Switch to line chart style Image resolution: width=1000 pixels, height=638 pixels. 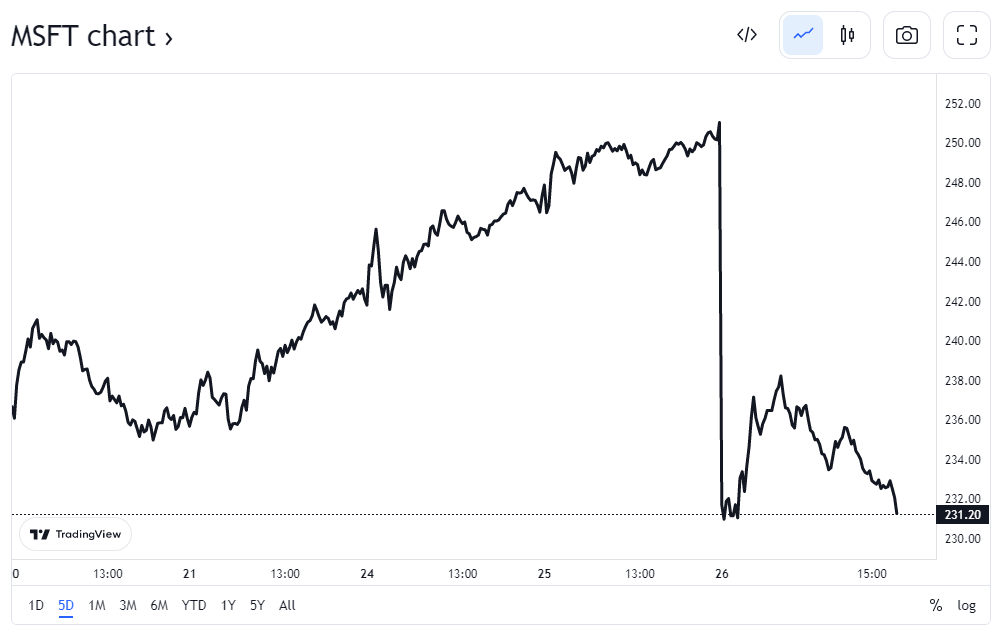pos(803,35)
